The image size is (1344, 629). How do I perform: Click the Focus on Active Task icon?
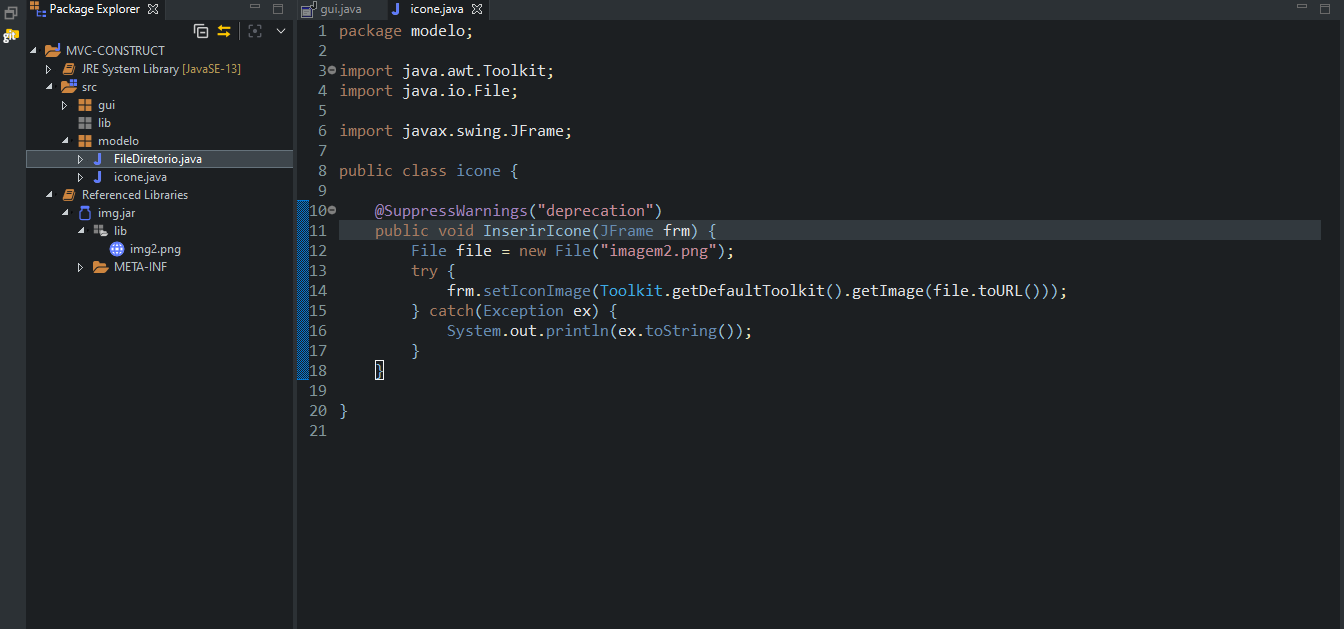click(x=255, y=31)
